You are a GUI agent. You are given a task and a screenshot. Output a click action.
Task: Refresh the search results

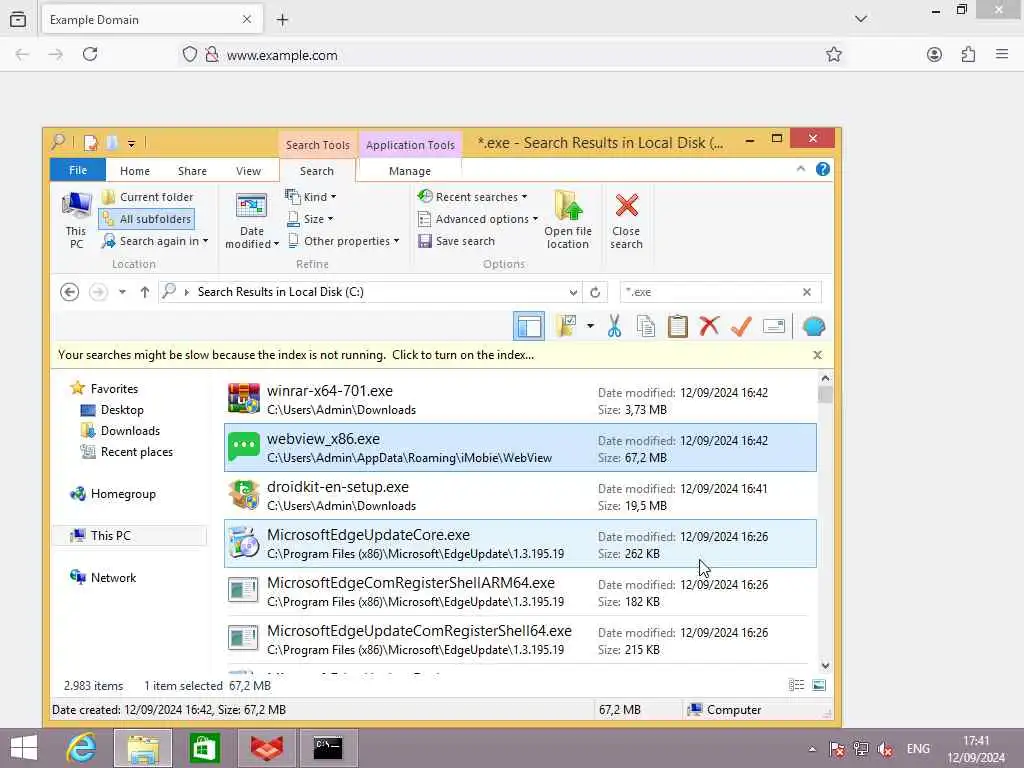(x=595, y=293)
